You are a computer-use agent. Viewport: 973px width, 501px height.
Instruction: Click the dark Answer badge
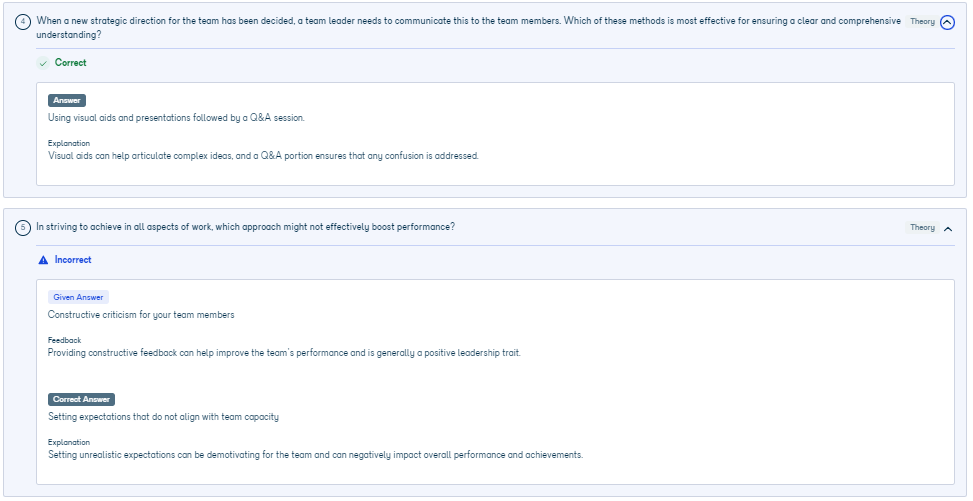point(67,101)
